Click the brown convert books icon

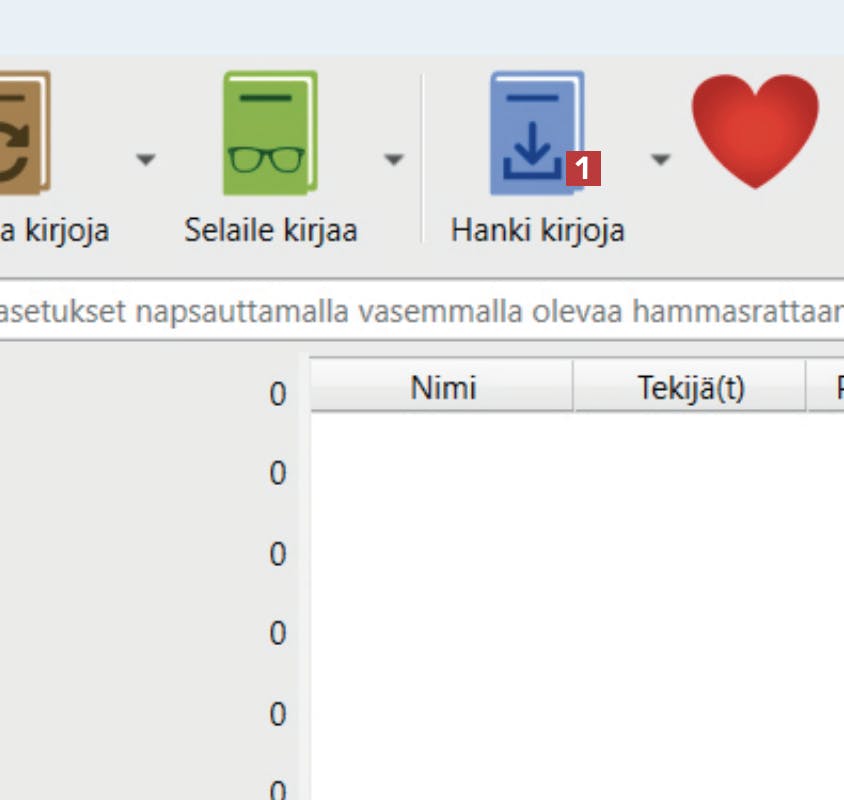point(24,132)
